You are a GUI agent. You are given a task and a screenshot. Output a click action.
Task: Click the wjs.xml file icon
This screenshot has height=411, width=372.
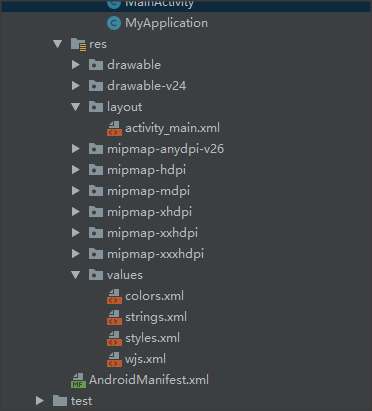point(114,359)
